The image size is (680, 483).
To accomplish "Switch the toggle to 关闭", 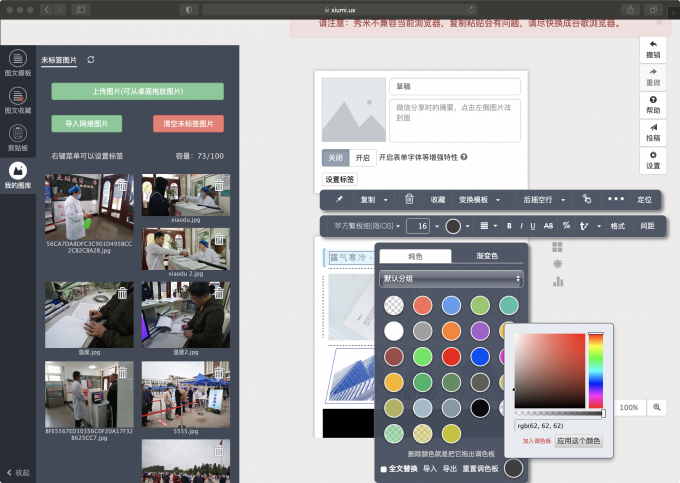I will (336, 157).
